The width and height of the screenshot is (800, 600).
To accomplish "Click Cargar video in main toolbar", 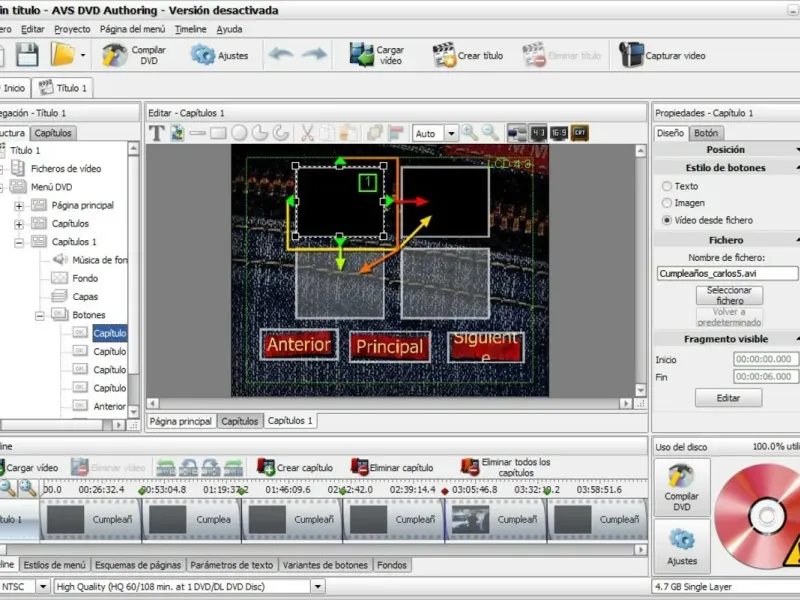I will point(362,55).
